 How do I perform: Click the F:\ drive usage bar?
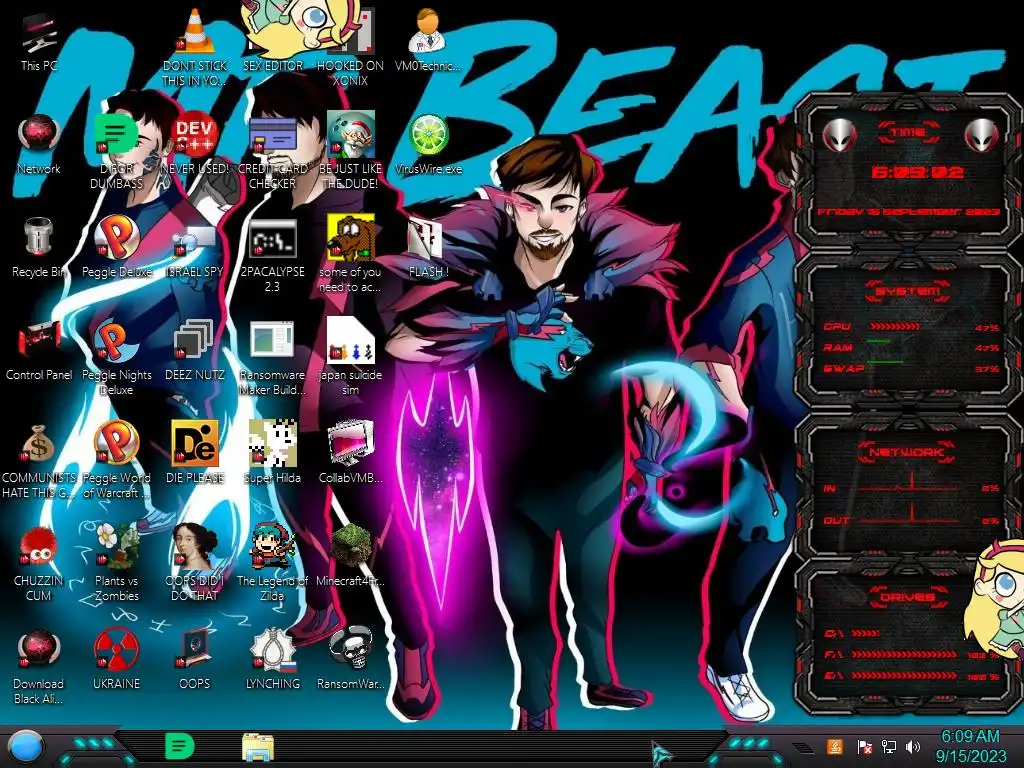905,654
